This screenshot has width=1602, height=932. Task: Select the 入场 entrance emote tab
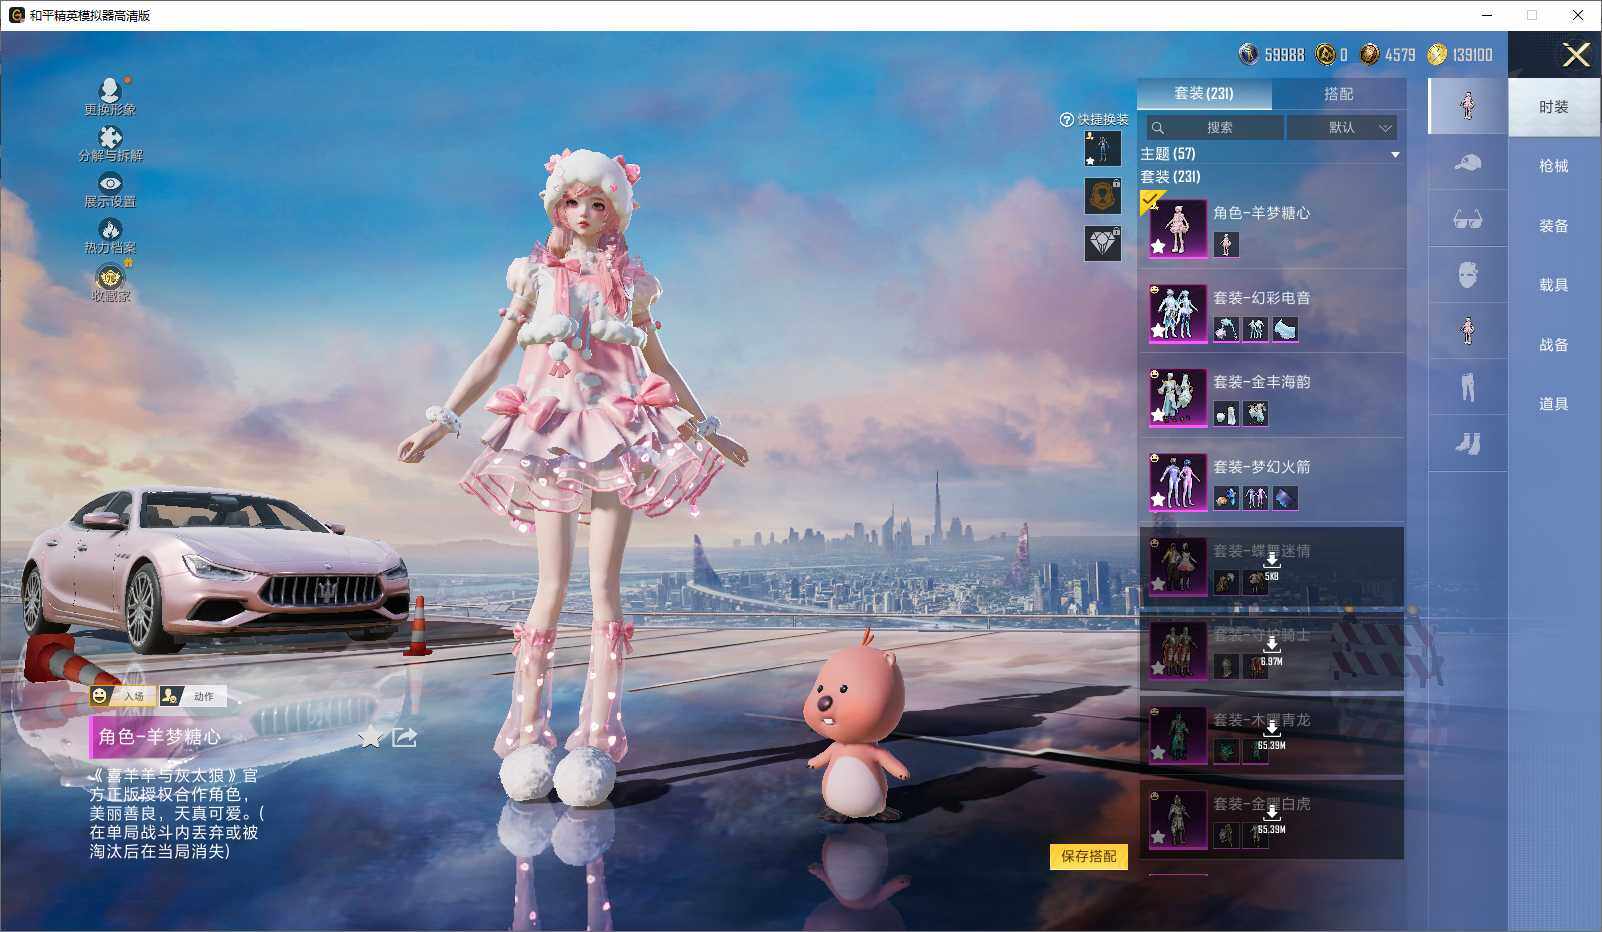click(x=122, y=696)
